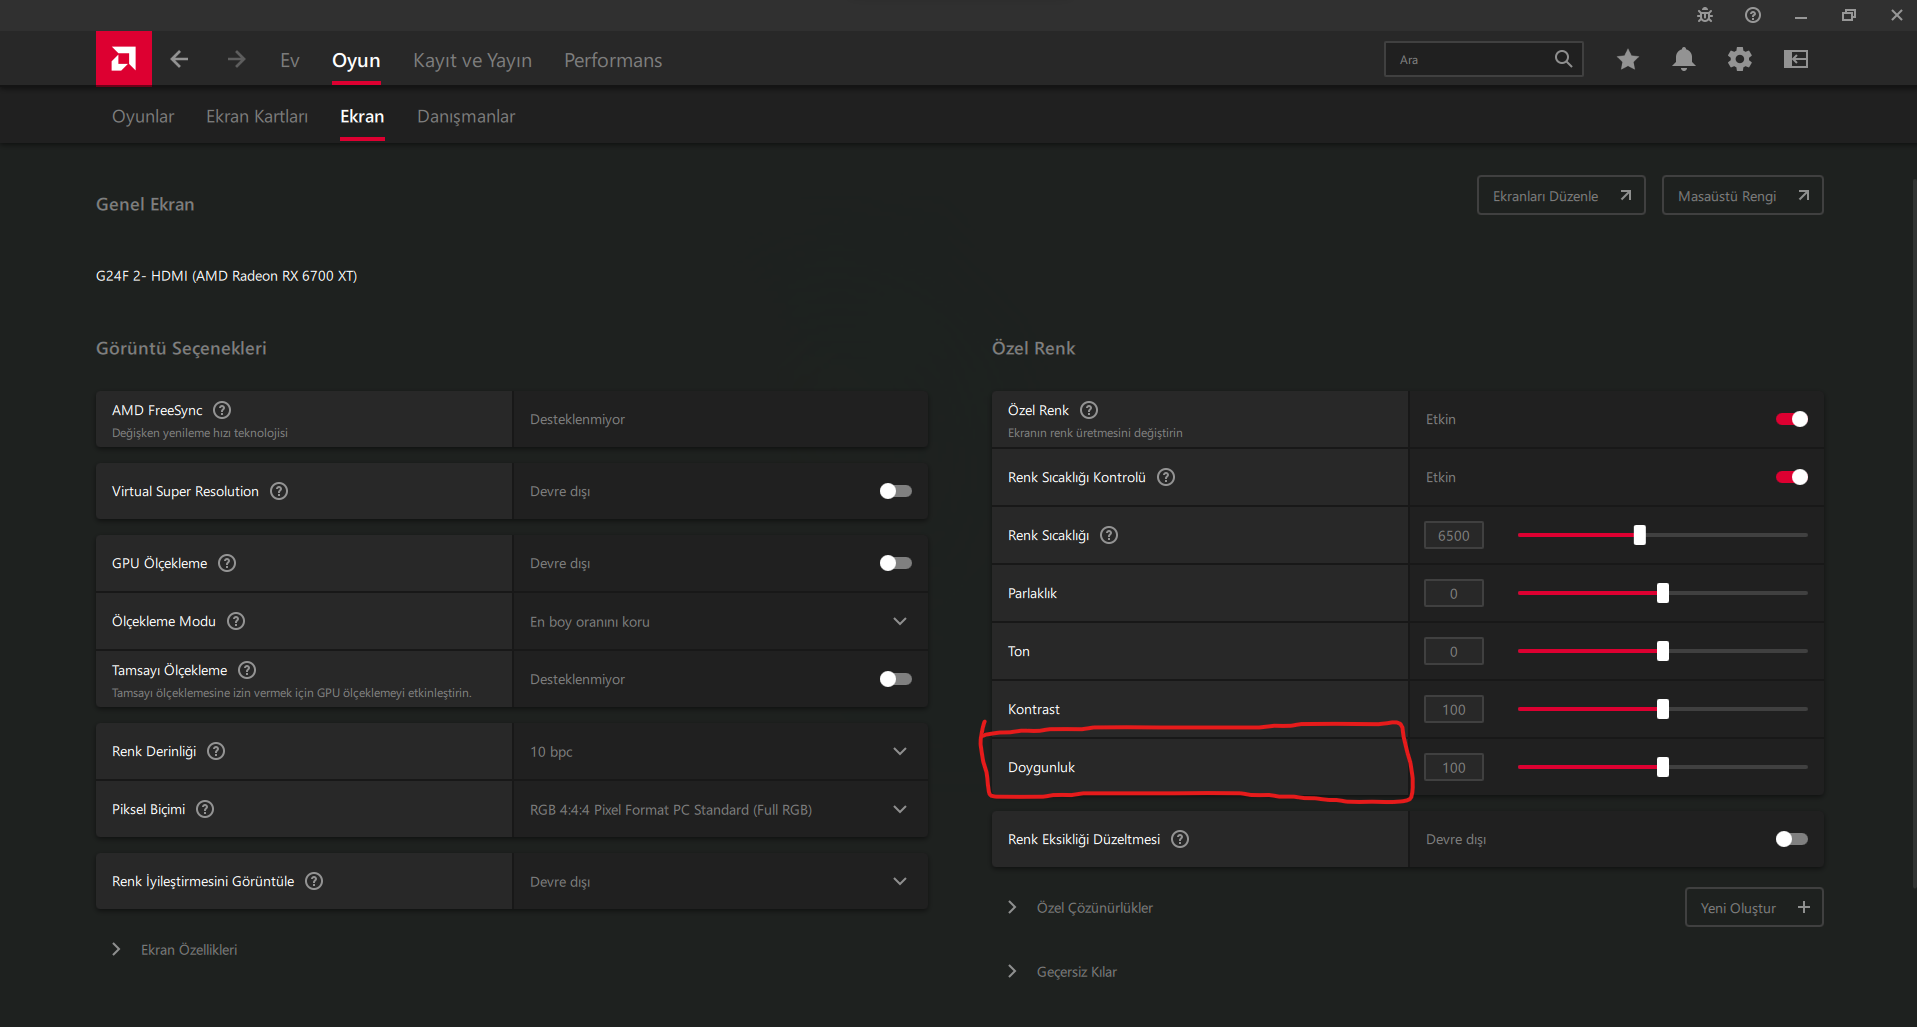Show help for AMD FreeSync

point(222,410)
